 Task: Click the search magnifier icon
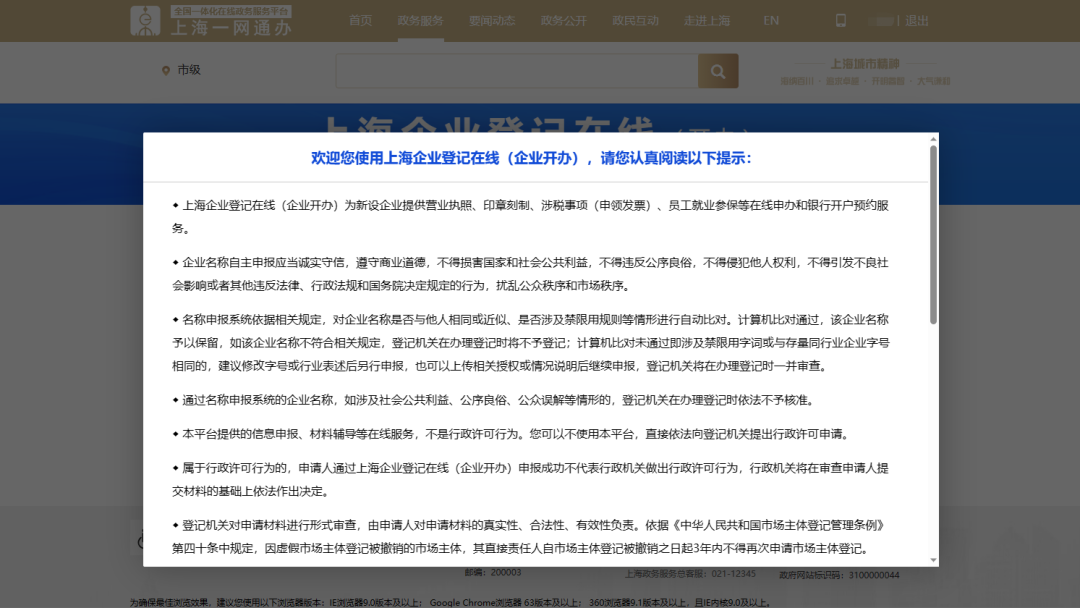point(718,71)
